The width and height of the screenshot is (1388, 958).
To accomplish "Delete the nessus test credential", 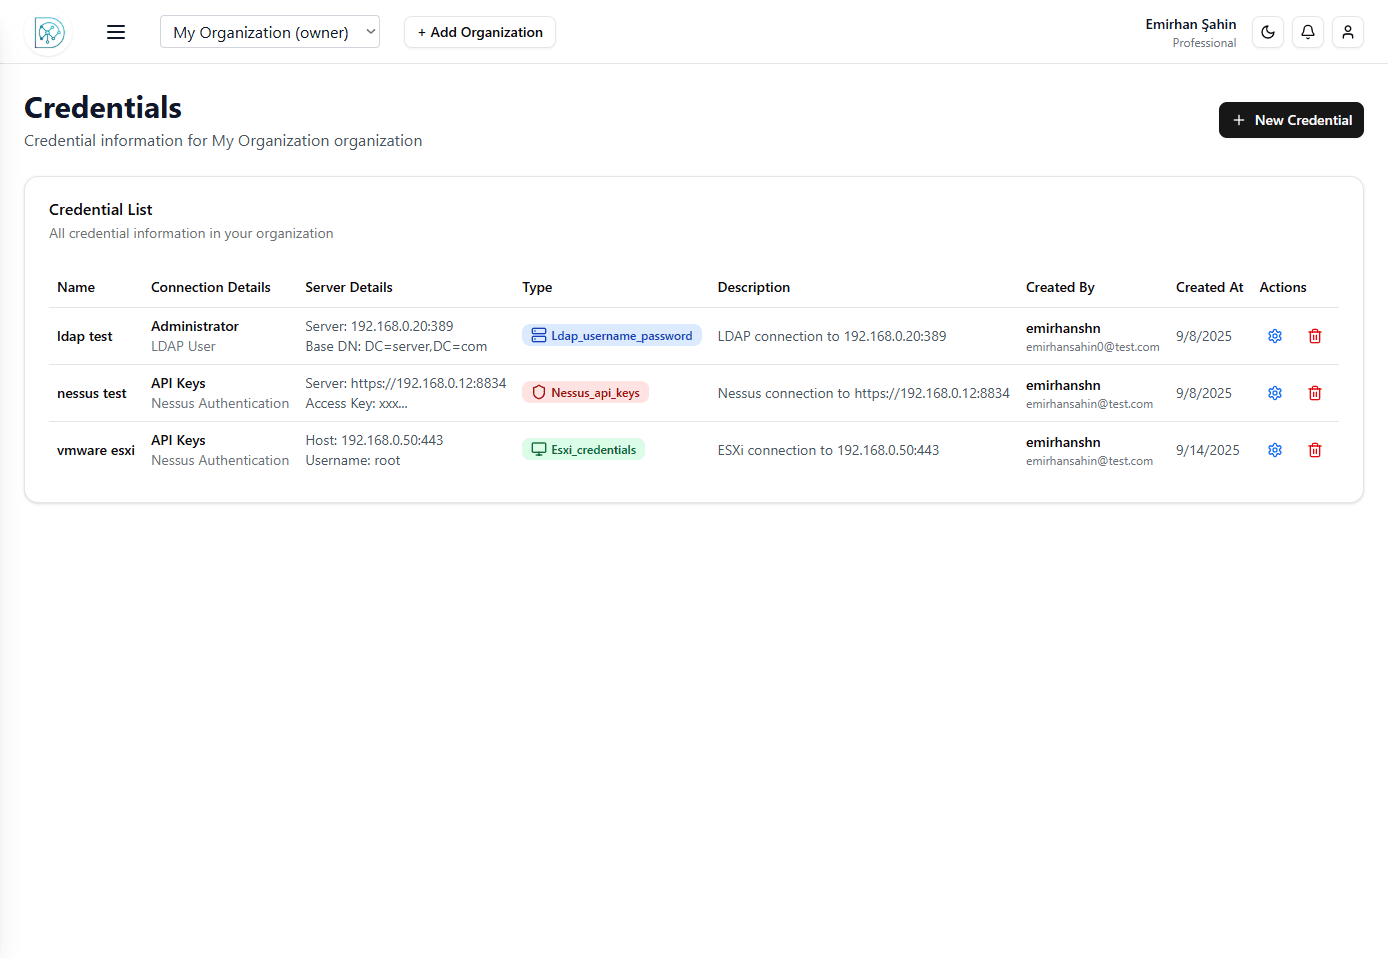I will 1315,393.
